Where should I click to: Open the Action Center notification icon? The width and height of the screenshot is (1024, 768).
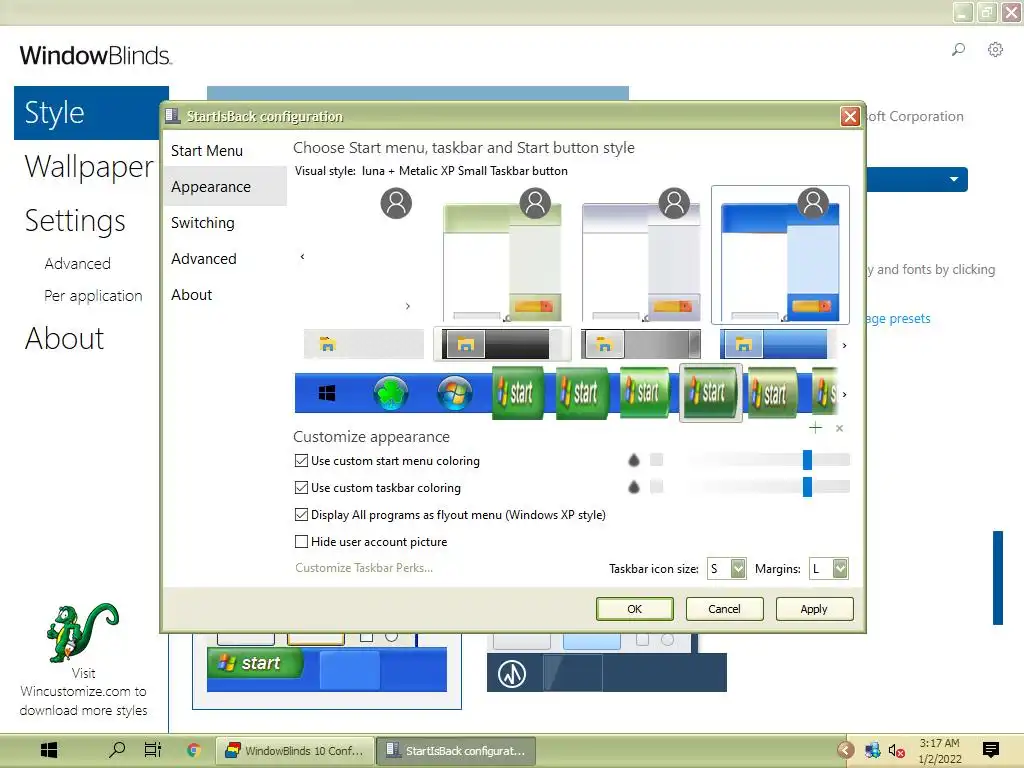pyautogui.click(x=991, y=750)
